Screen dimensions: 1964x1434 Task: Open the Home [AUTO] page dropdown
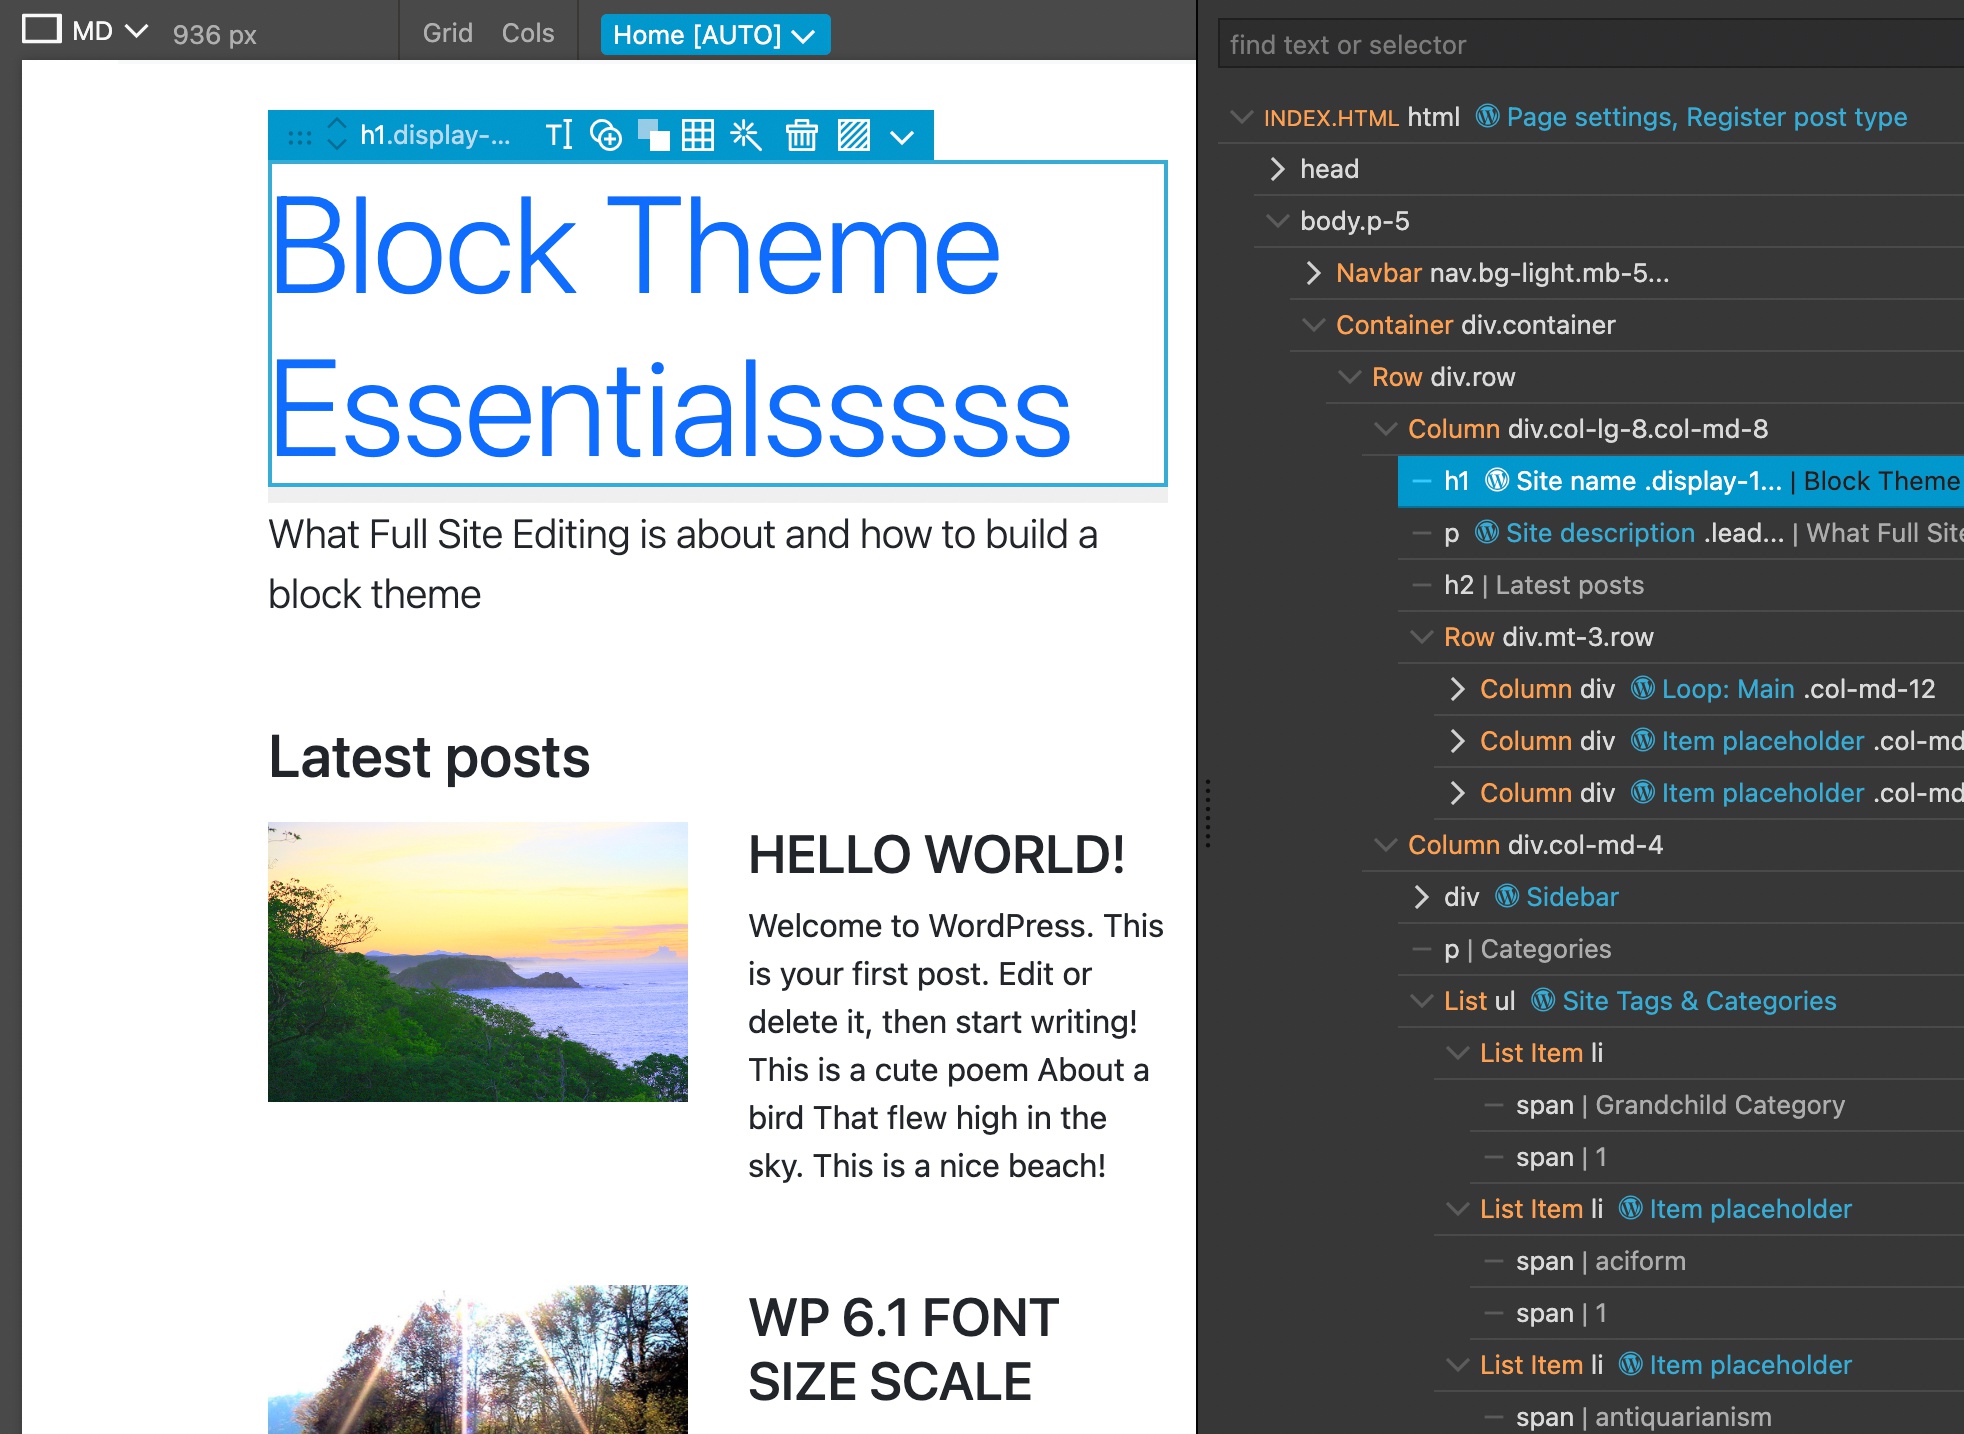[x=715, y=35]
